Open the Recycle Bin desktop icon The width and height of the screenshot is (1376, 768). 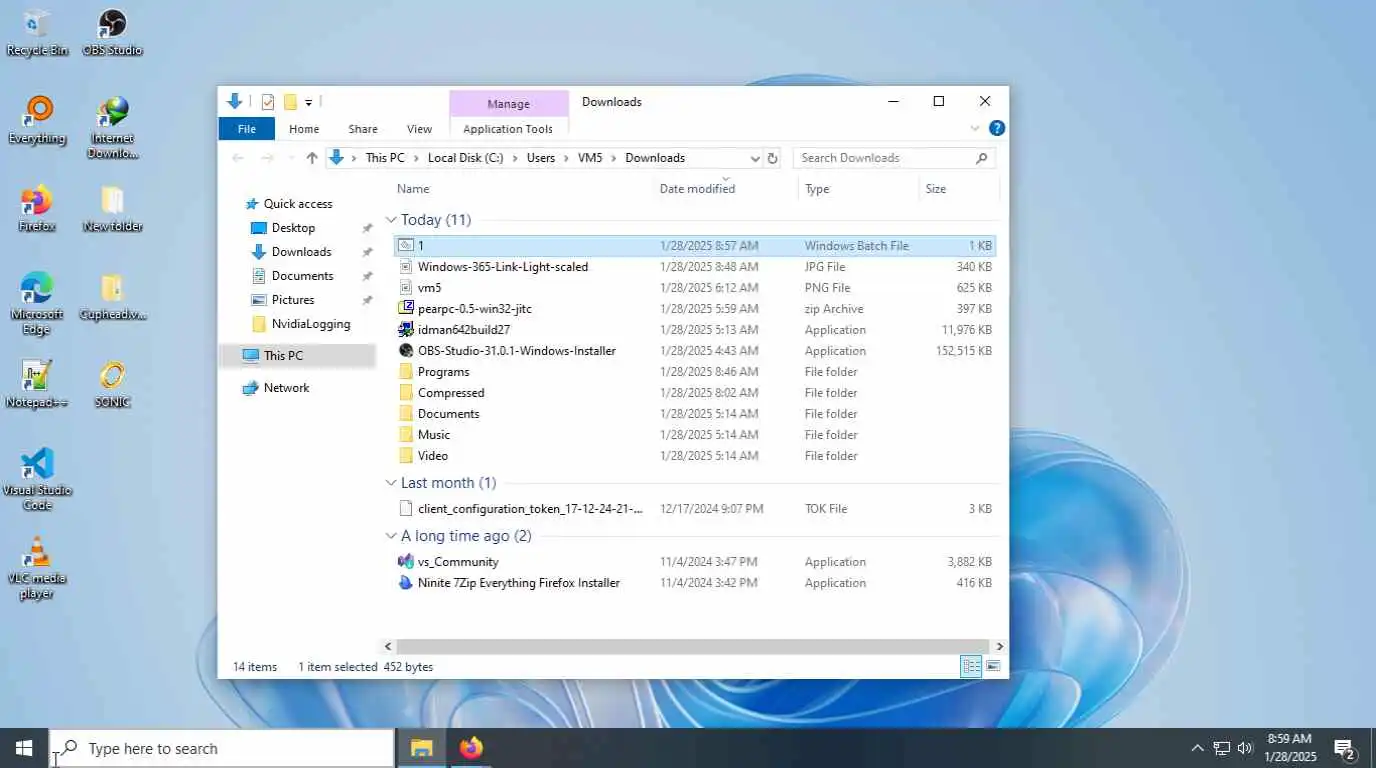(x=37, y=33)
